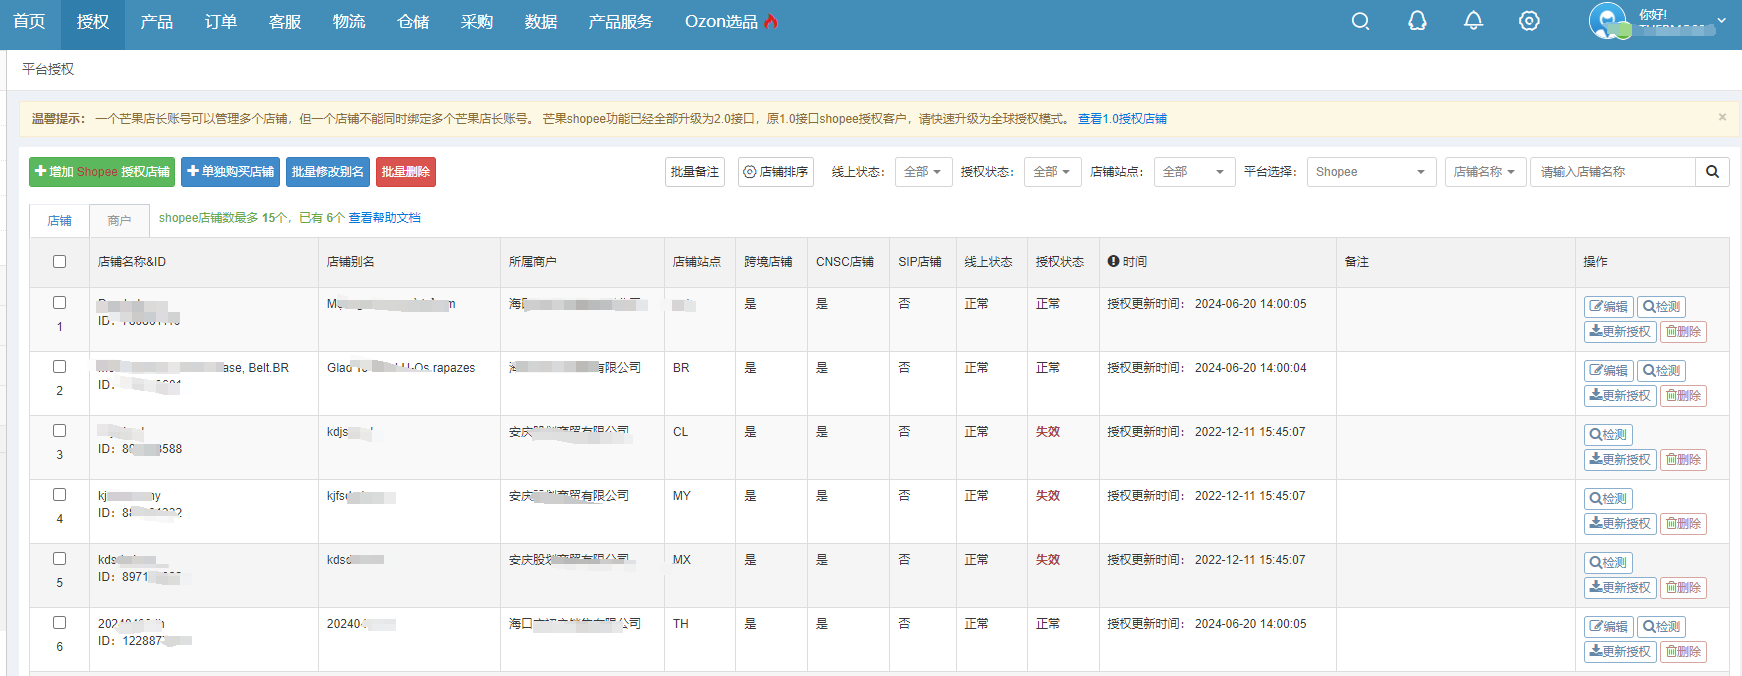The image size is (1742, 676).
Task: Check the checkbox for row 5 MX store
Action: 59,559
